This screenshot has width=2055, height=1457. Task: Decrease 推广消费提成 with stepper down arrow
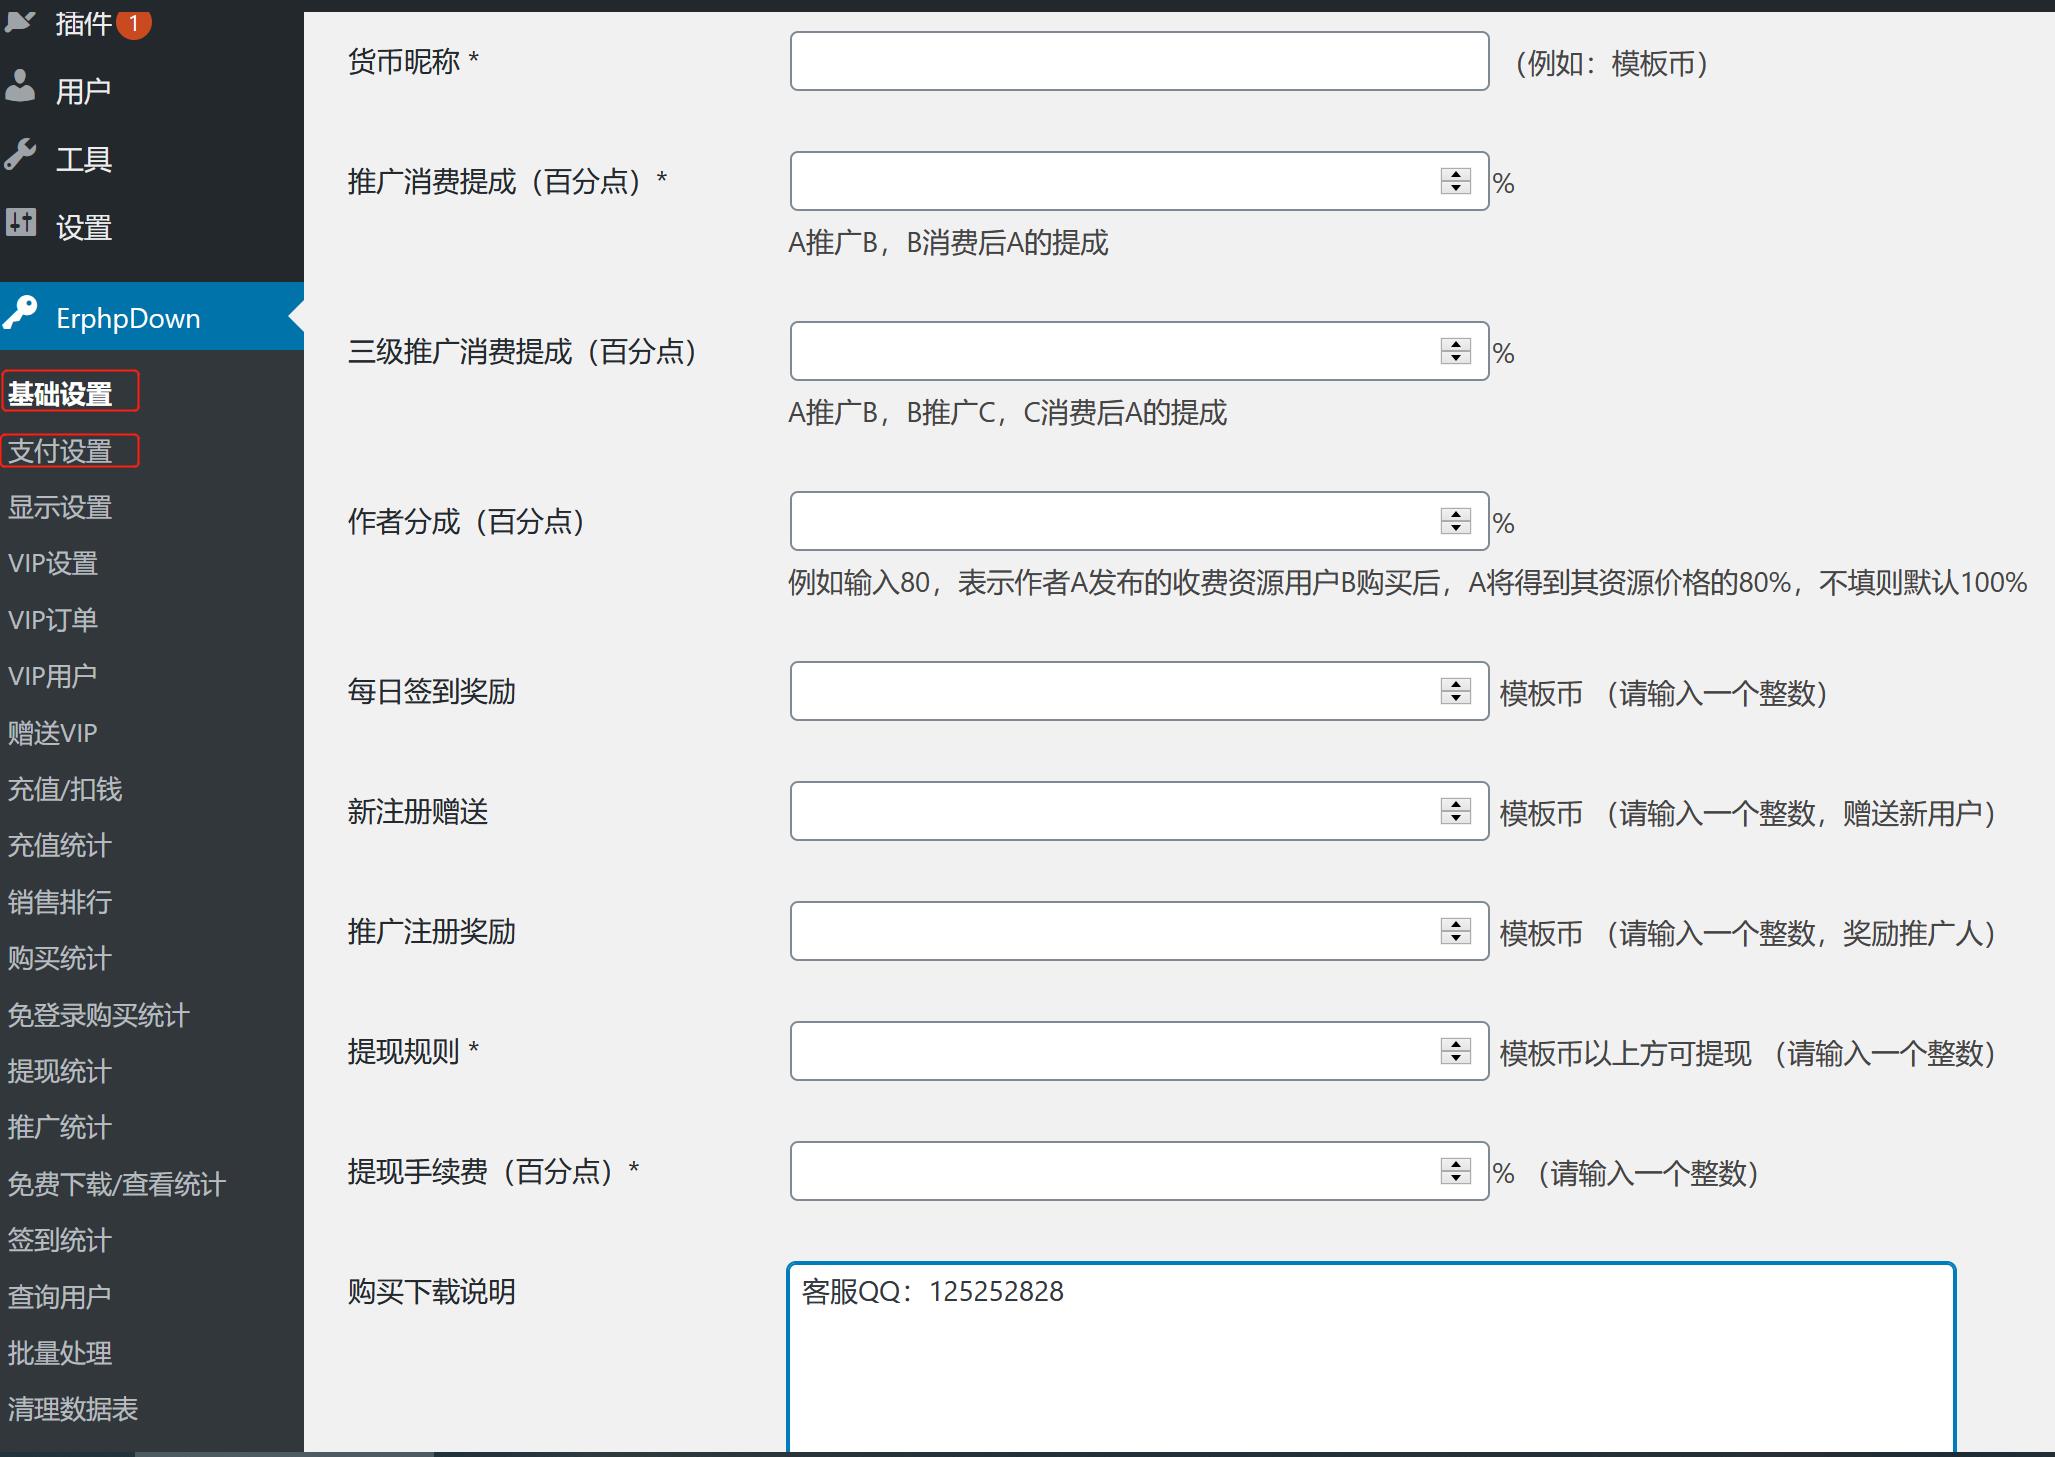click(1456, 188)
